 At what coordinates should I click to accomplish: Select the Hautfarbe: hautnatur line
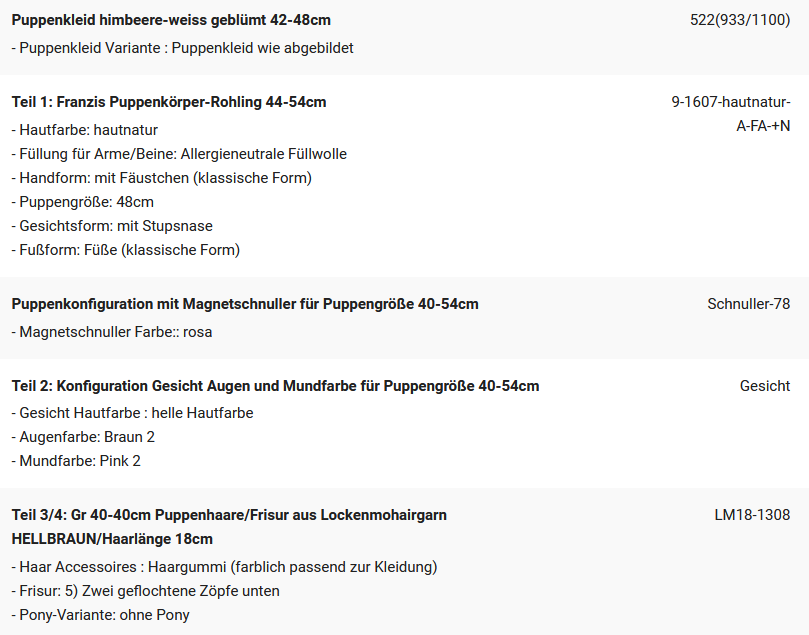coord(85,130)
